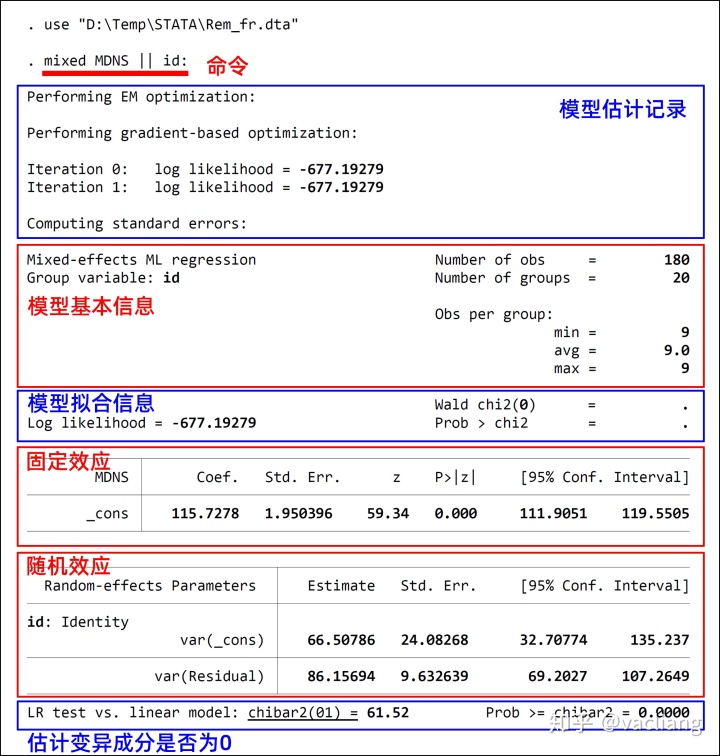Click the var(_cons) estimate 66.50786
This screenshot has width=720, height=756.
tap(341, 640)
